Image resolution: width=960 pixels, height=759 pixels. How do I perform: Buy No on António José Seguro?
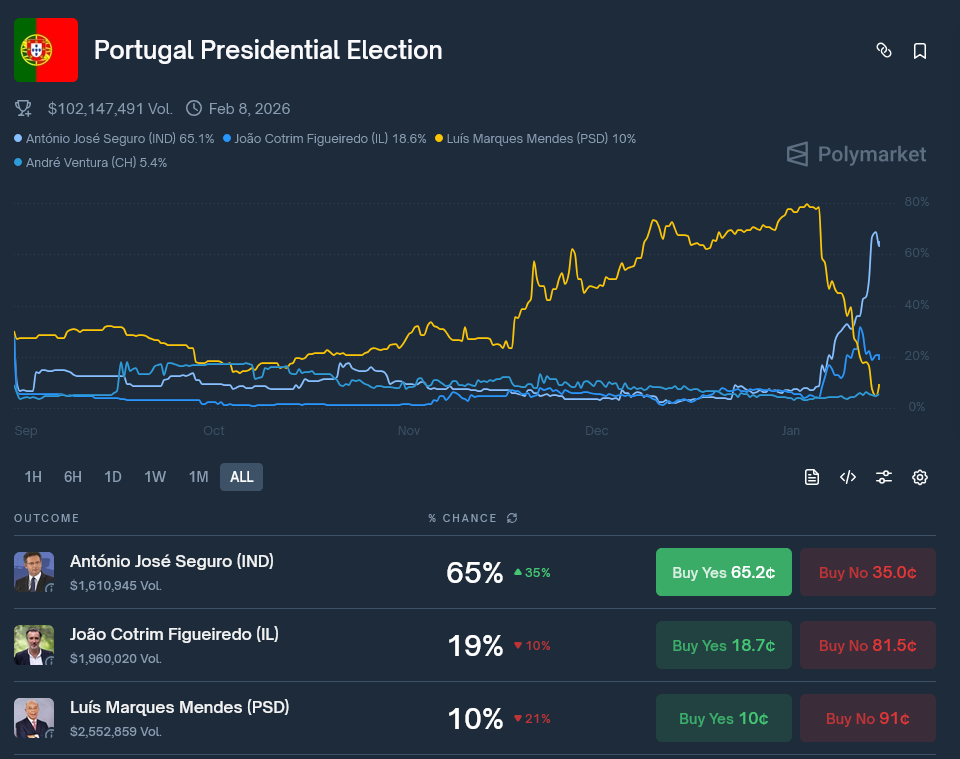pos(868,572)
